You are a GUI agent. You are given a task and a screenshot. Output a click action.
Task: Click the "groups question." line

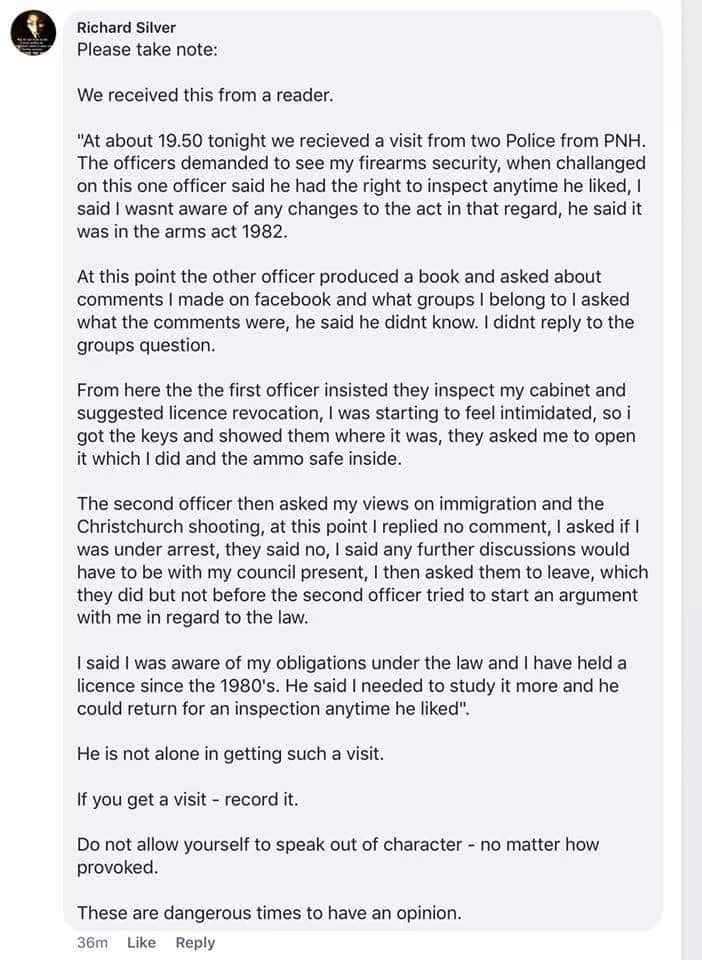[146, 345]
